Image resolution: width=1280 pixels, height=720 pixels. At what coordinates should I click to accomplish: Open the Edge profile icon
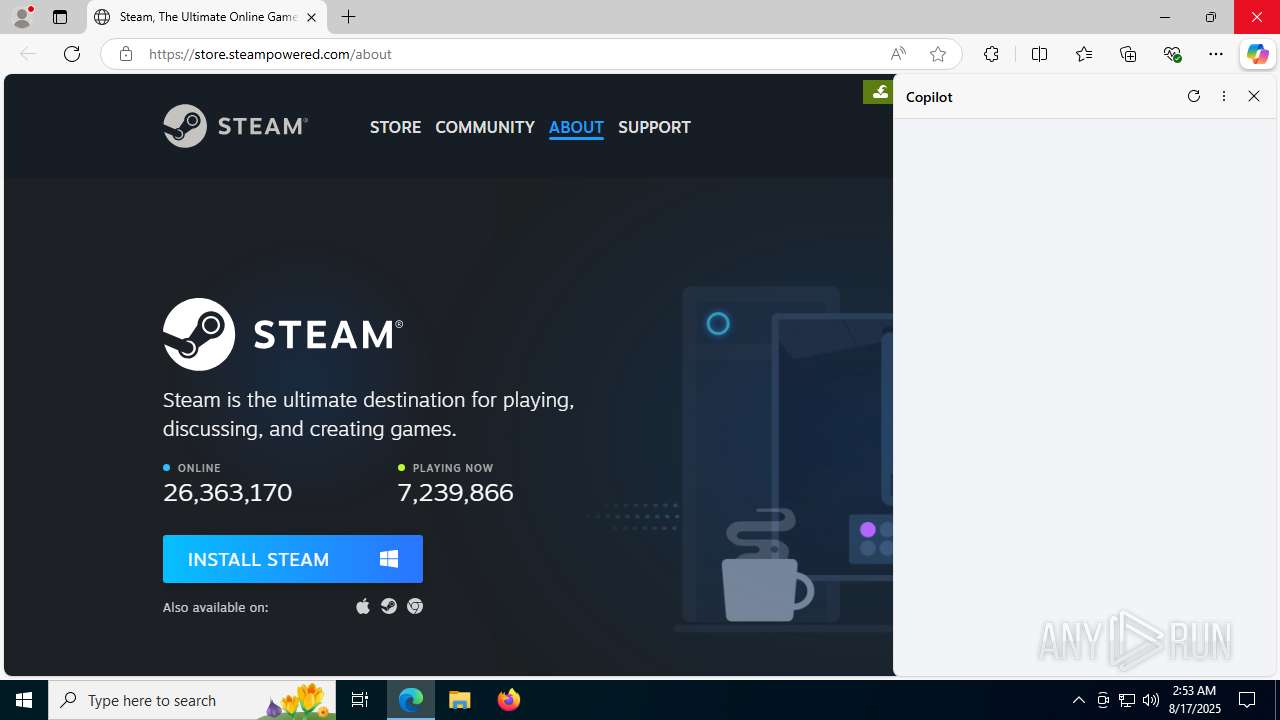pyautogui.click(x=22, y=17)
